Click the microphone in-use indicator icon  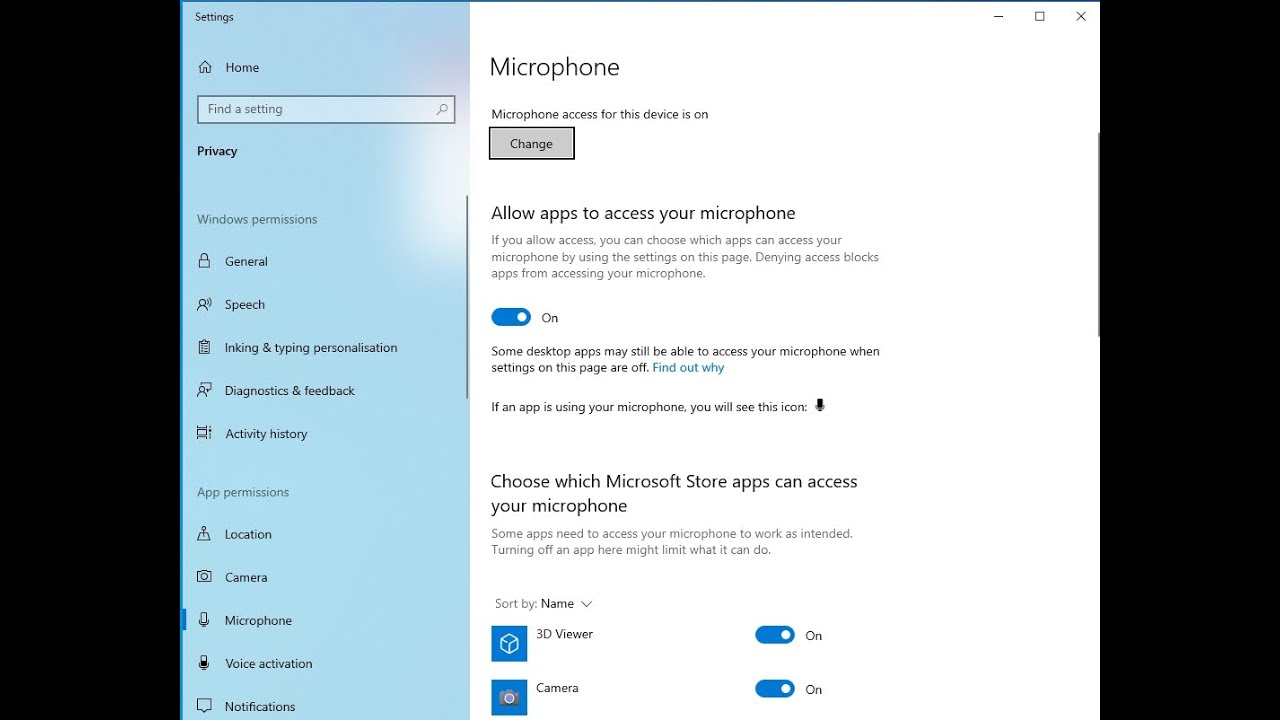[x=820, y=406]
